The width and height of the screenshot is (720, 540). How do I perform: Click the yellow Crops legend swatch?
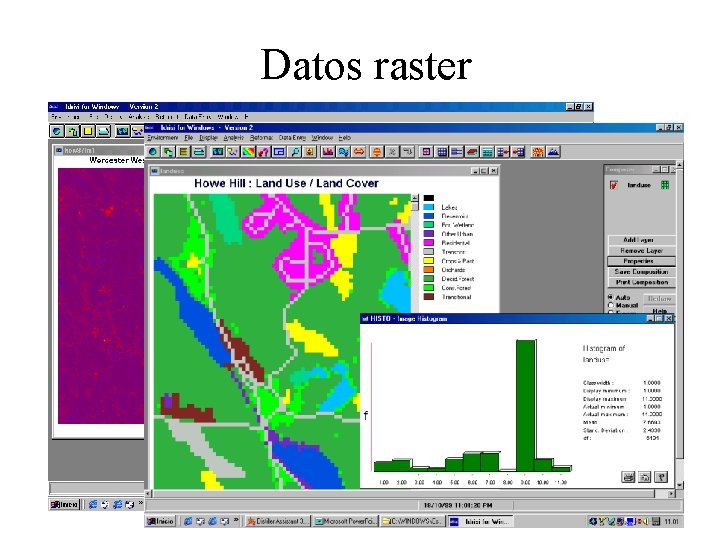(428, 260)
